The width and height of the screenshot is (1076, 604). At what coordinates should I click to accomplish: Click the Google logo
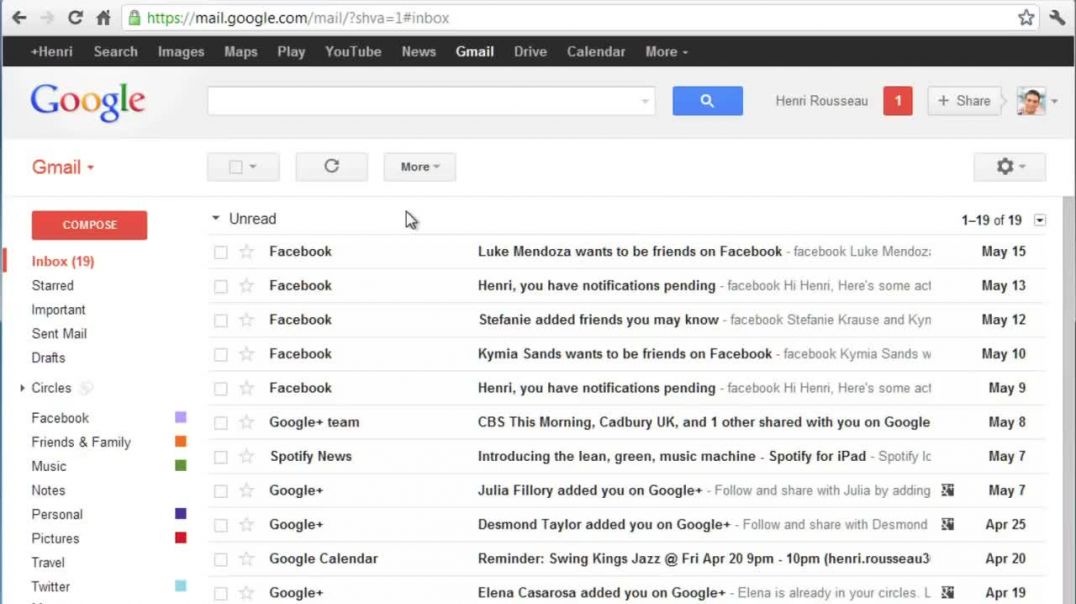pyautogui.click(x=88, y=102)
